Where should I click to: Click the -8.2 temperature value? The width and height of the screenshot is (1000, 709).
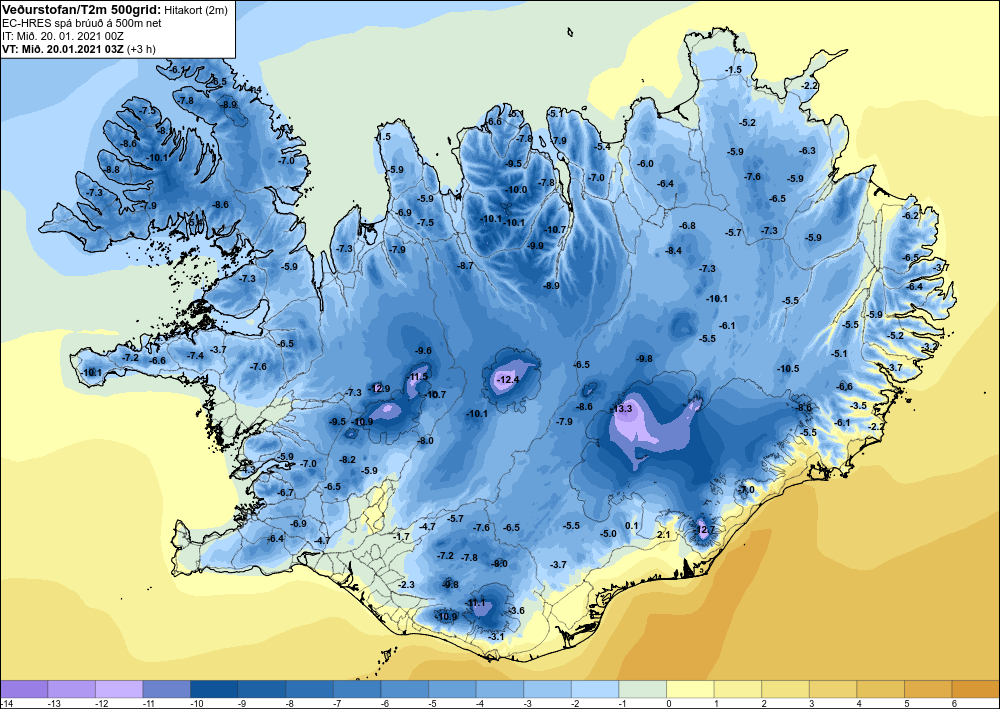348,459
